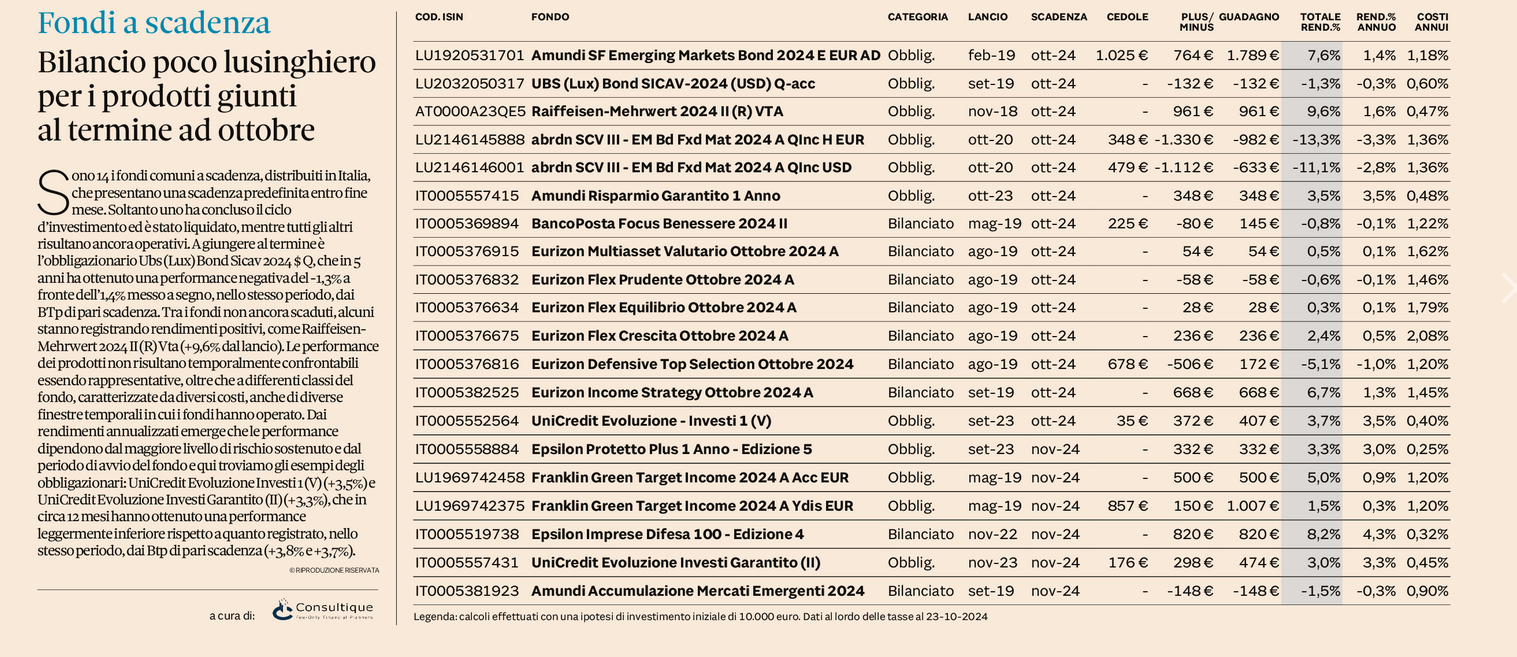The image size is (1517, 657).
Task: Click fund 'Epsilon Imprese Difesa 100 - Edizione 4'
Action: click(x=668, y=535)
